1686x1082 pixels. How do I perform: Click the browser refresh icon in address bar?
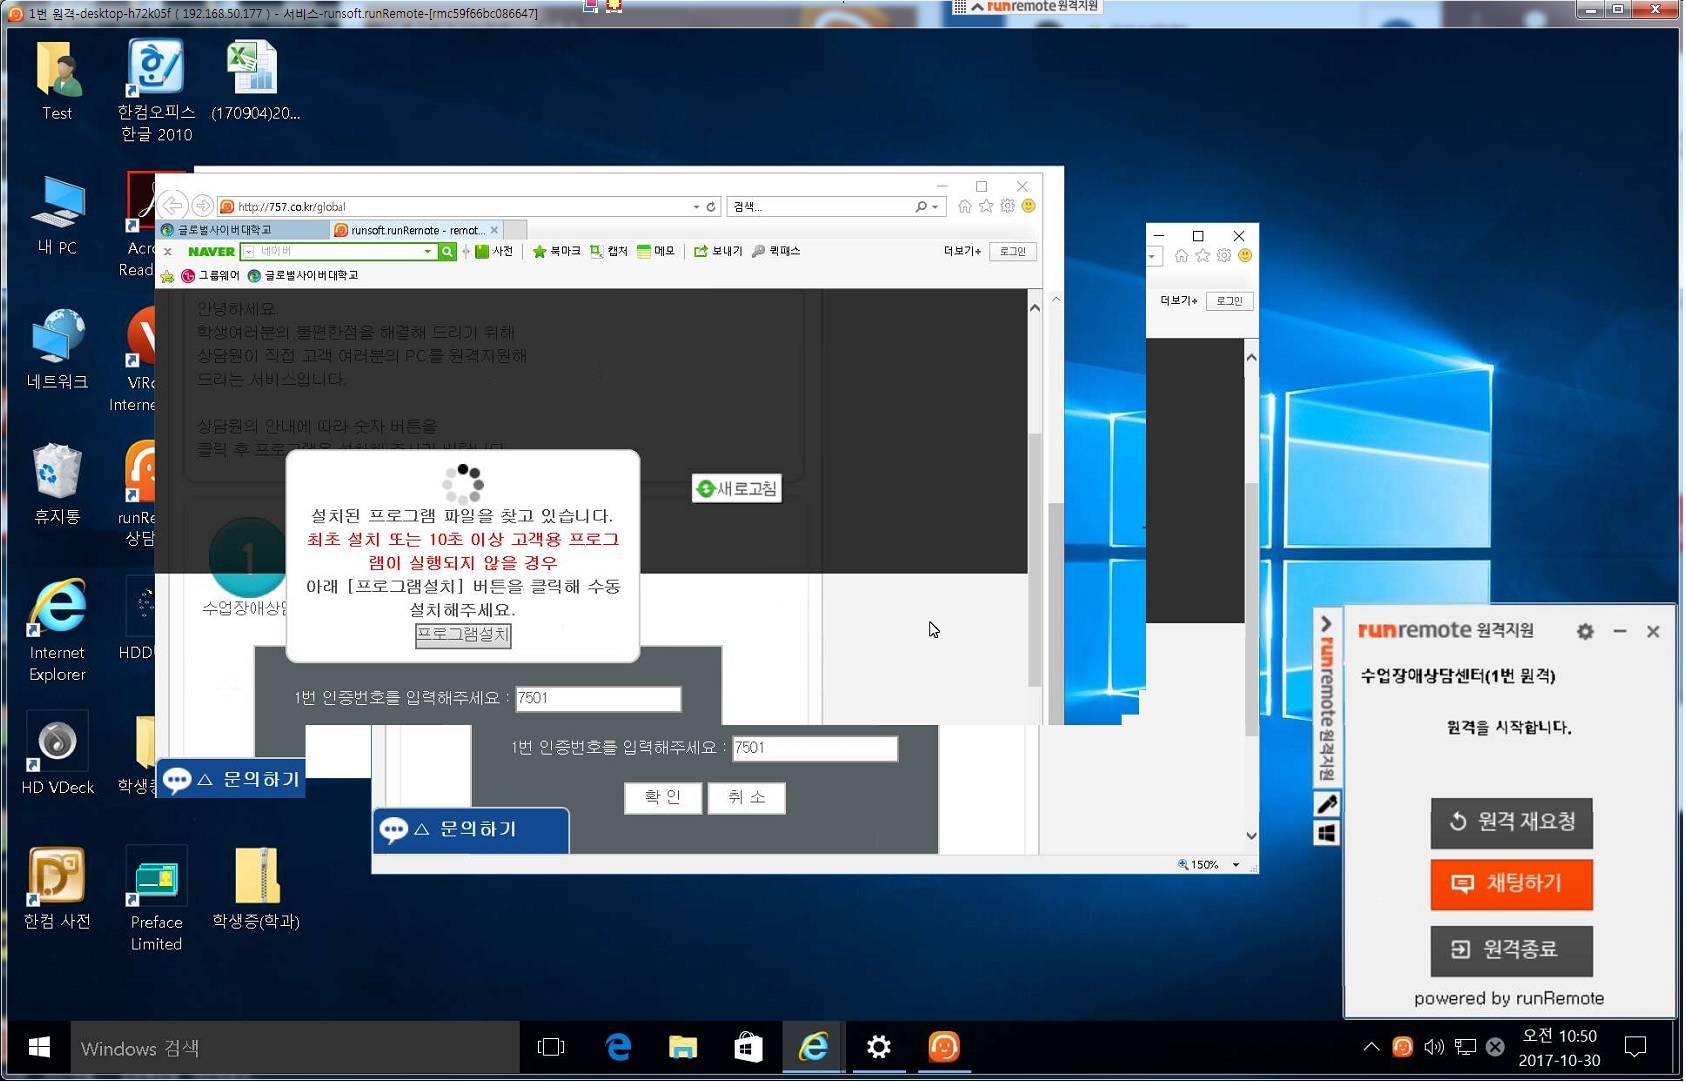pos(711,207)
